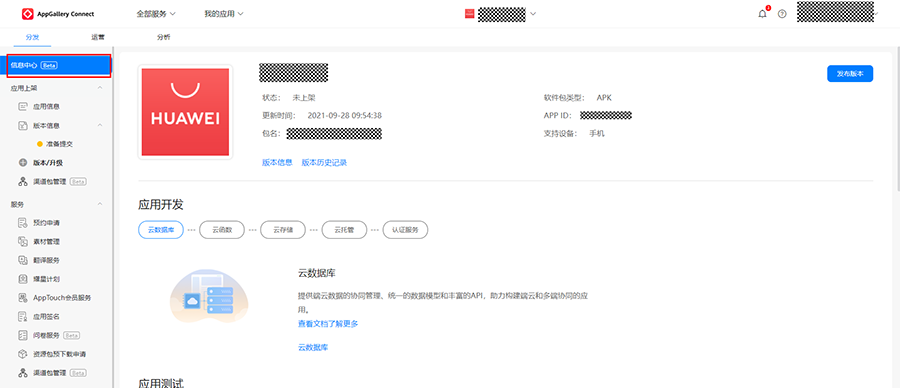This screenshot has width=900, height=388.
Task: Click the 手机 supported device value
Action: (597, 134)
